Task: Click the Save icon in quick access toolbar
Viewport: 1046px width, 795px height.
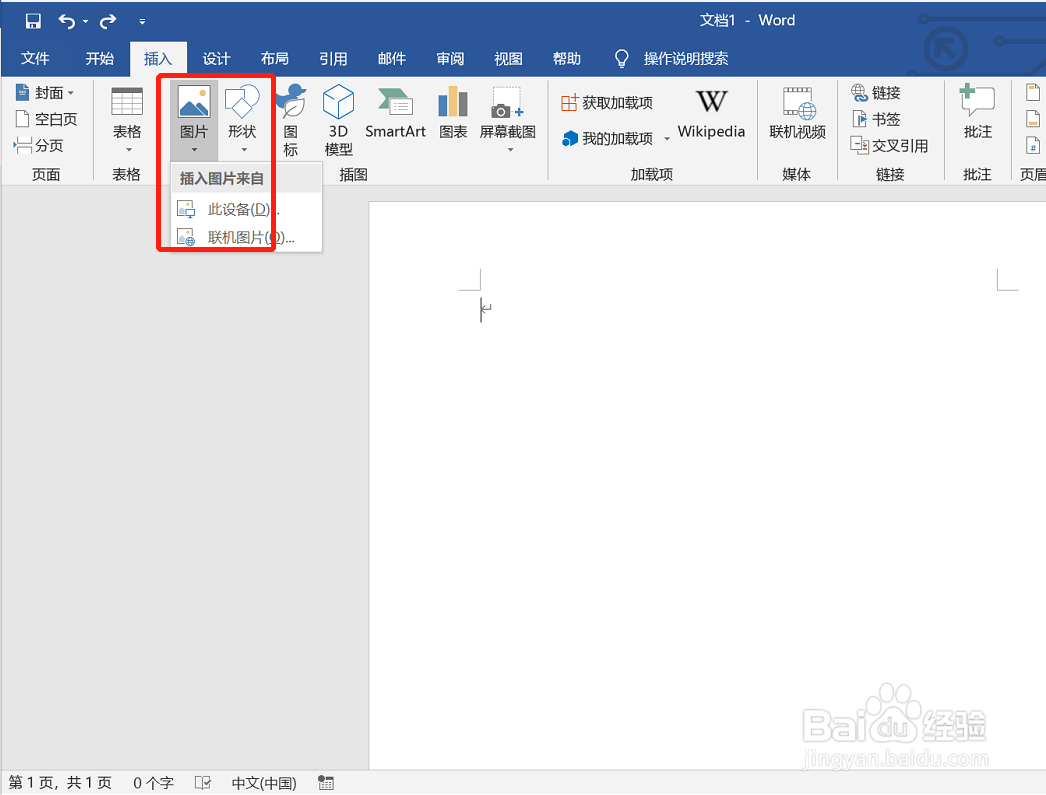Action: (33, 19)
